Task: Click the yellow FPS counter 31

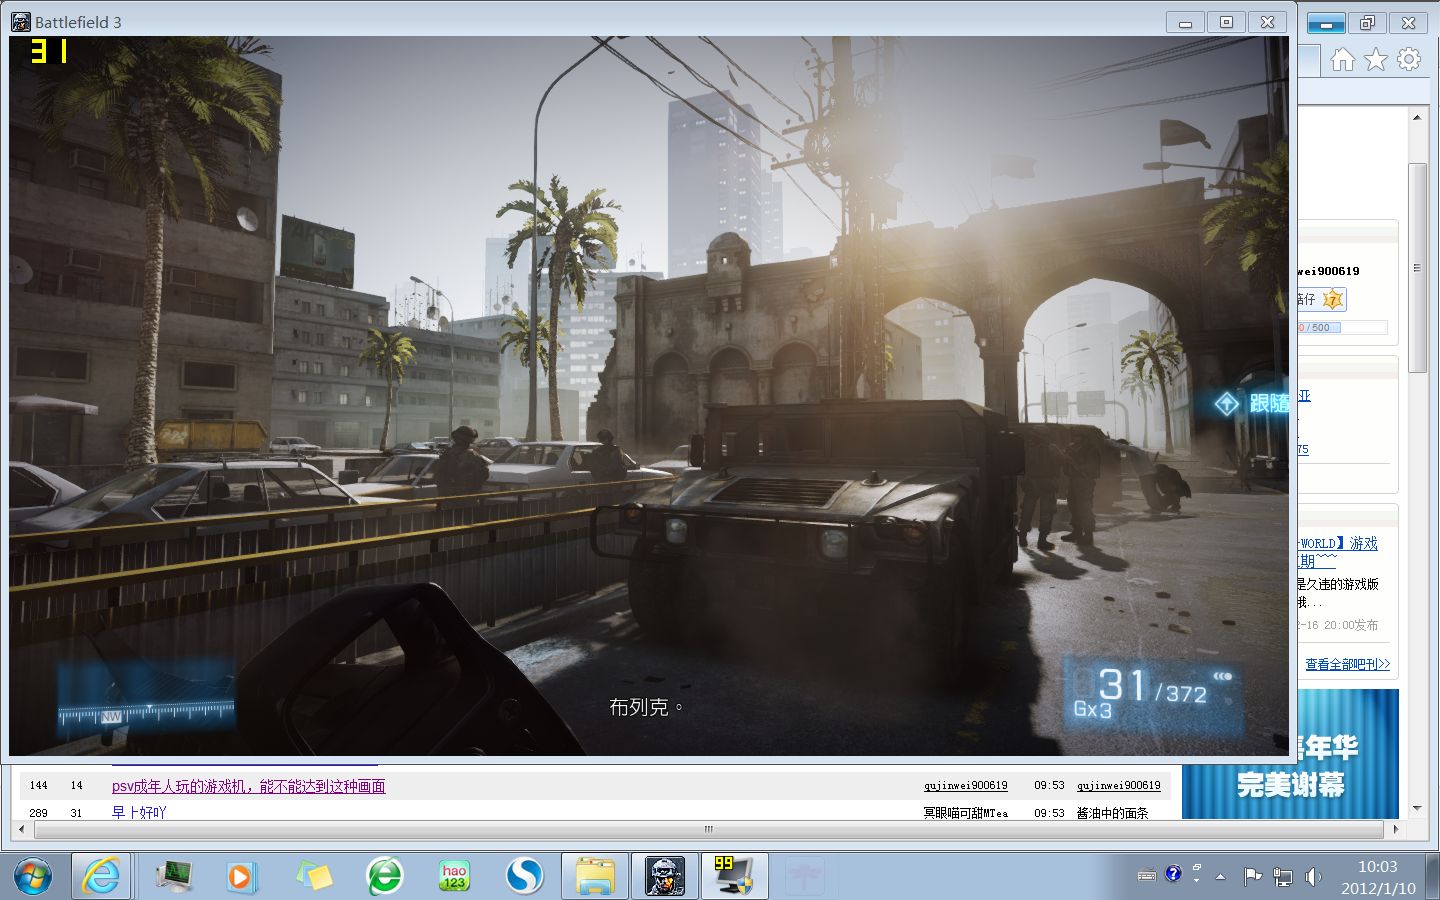Action: (x=49, y=51)
